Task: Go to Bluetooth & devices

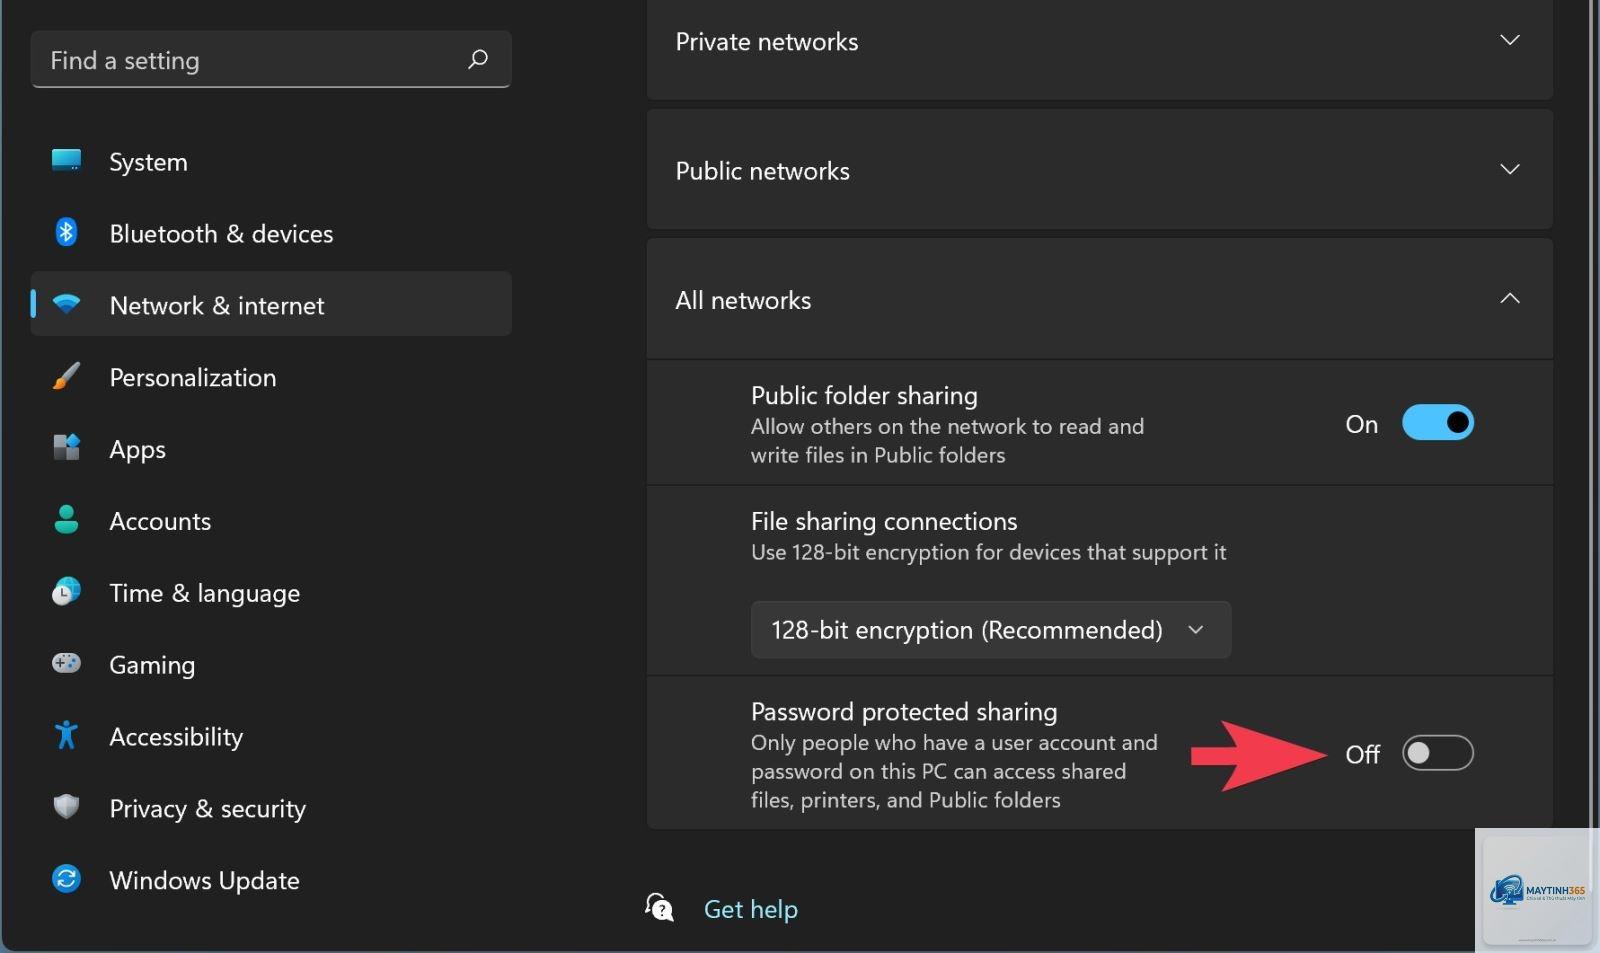Action: point(271,233)
